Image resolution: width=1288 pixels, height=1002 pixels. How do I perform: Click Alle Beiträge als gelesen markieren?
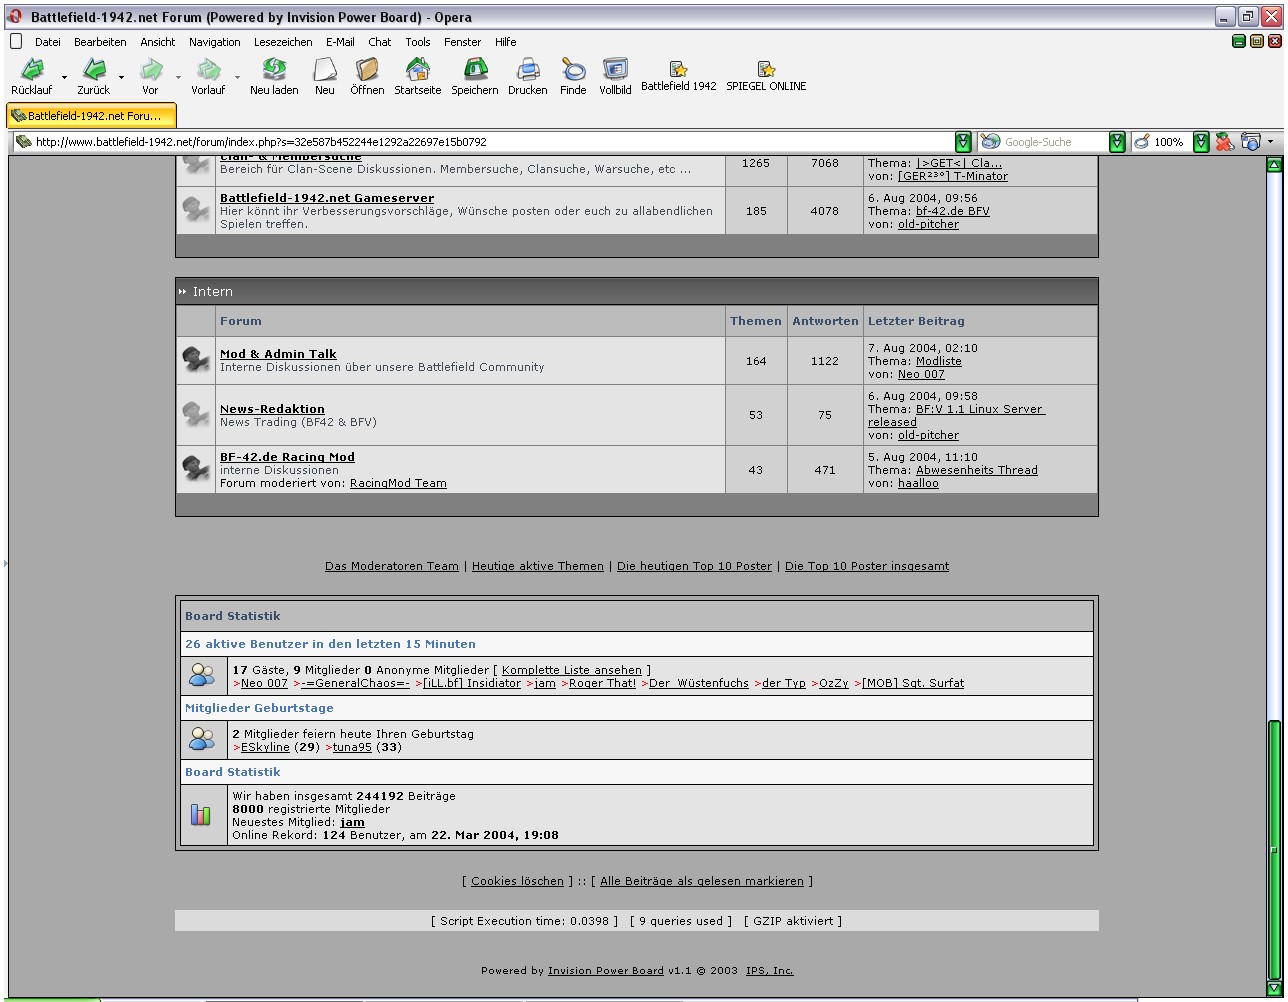point(702,881)
